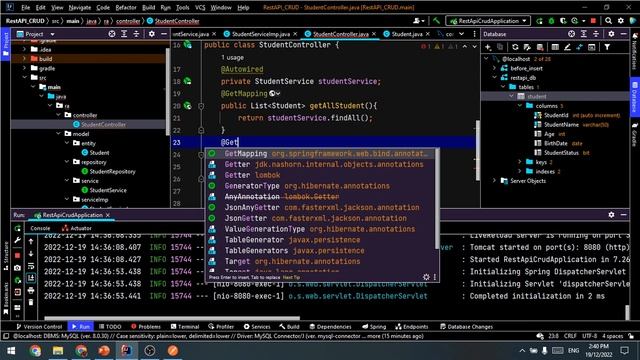Open the Navigate menu

point(80,7)
